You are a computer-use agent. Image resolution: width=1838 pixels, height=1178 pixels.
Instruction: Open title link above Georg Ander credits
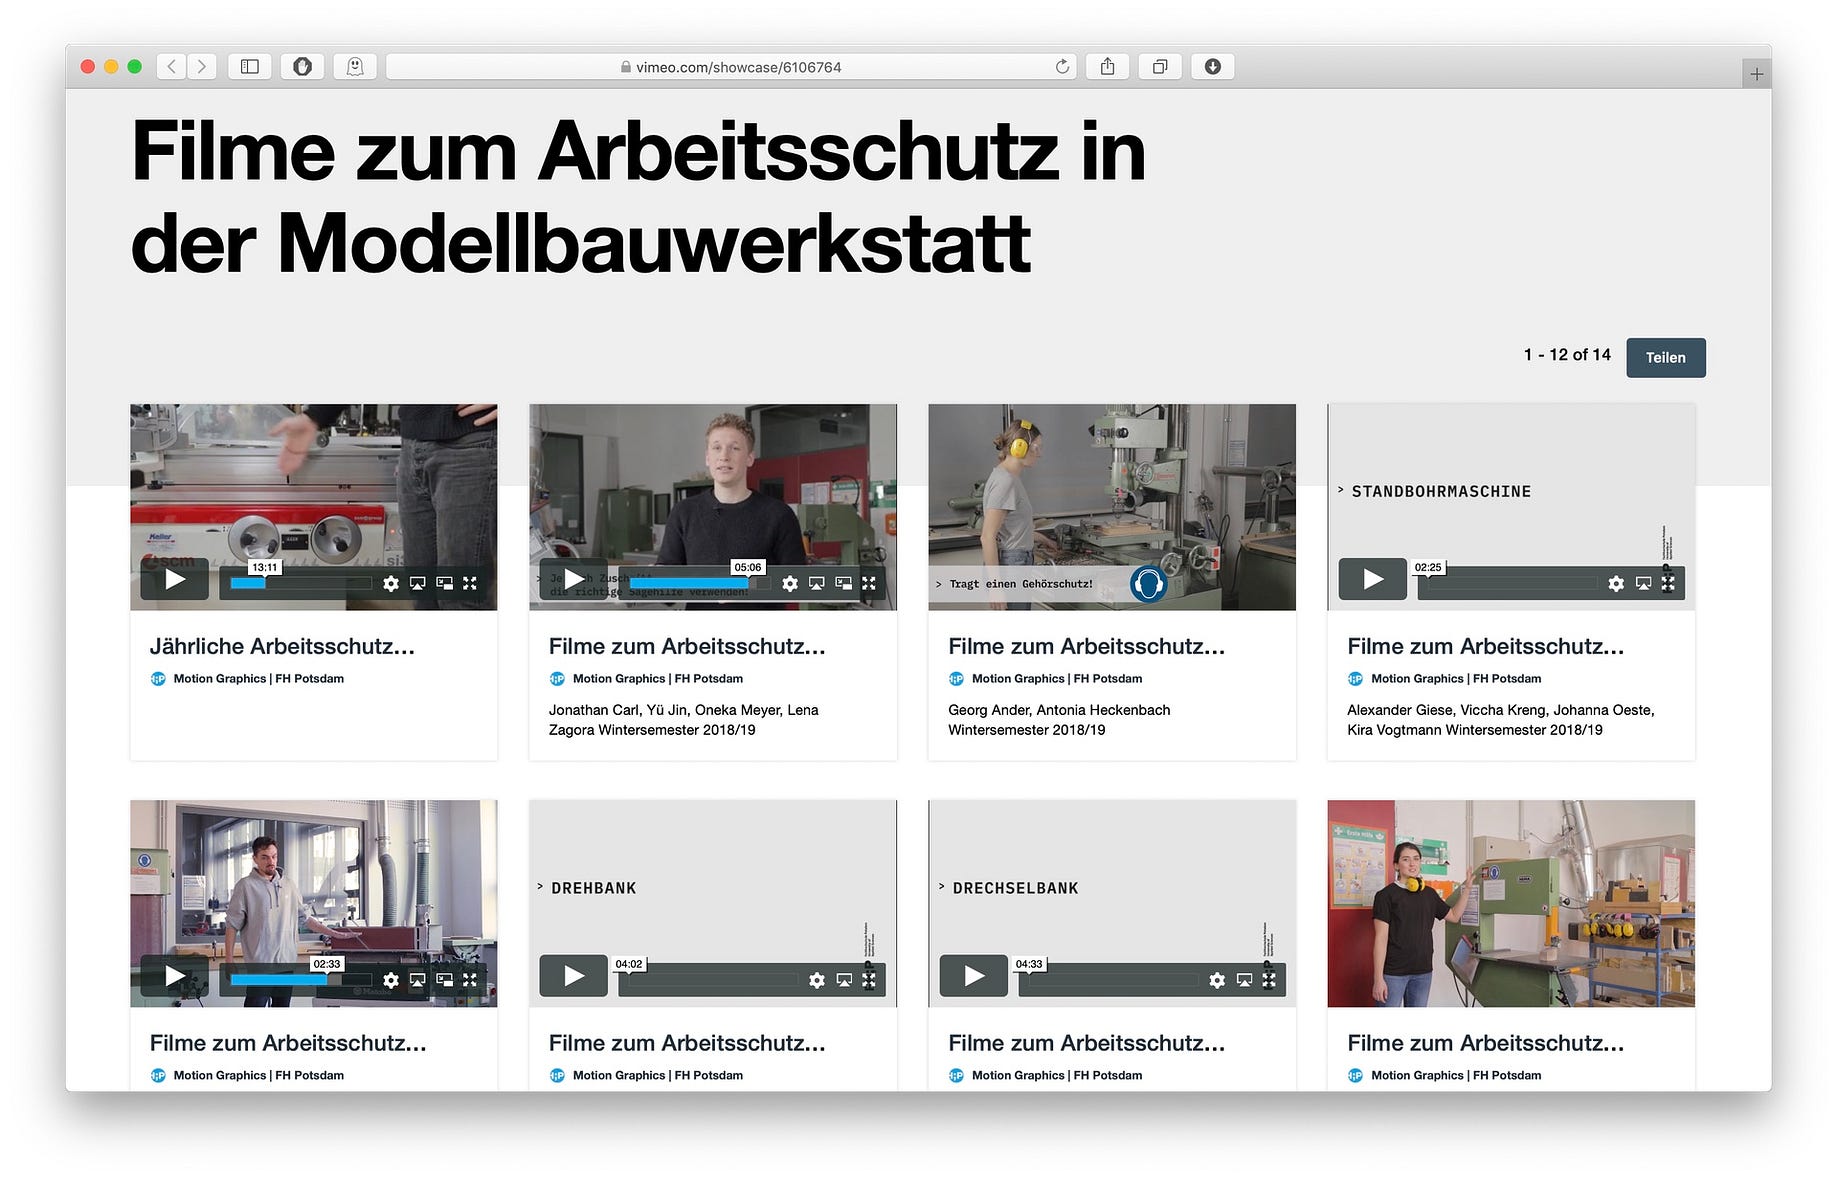click(1086, 646)
